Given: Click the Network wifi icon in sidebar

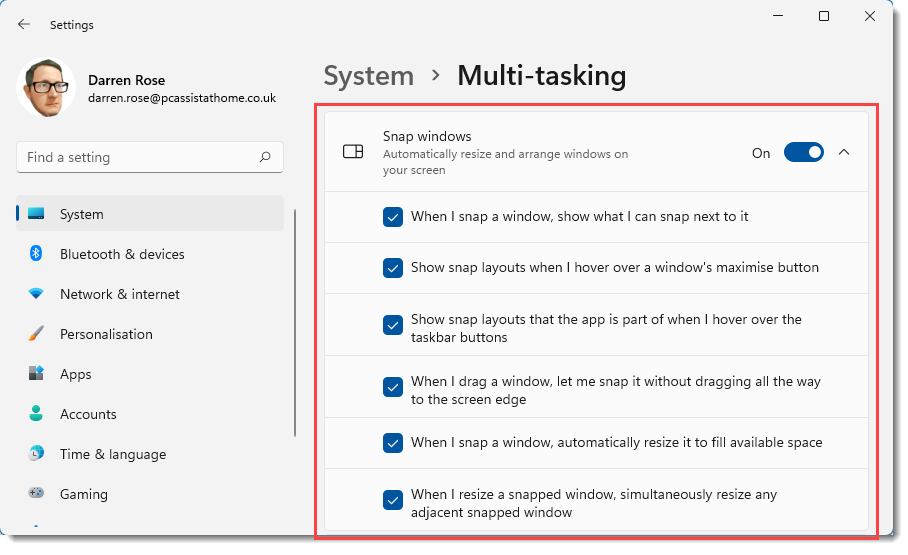Looking at the screenshot, I should [x=36, y=294].
